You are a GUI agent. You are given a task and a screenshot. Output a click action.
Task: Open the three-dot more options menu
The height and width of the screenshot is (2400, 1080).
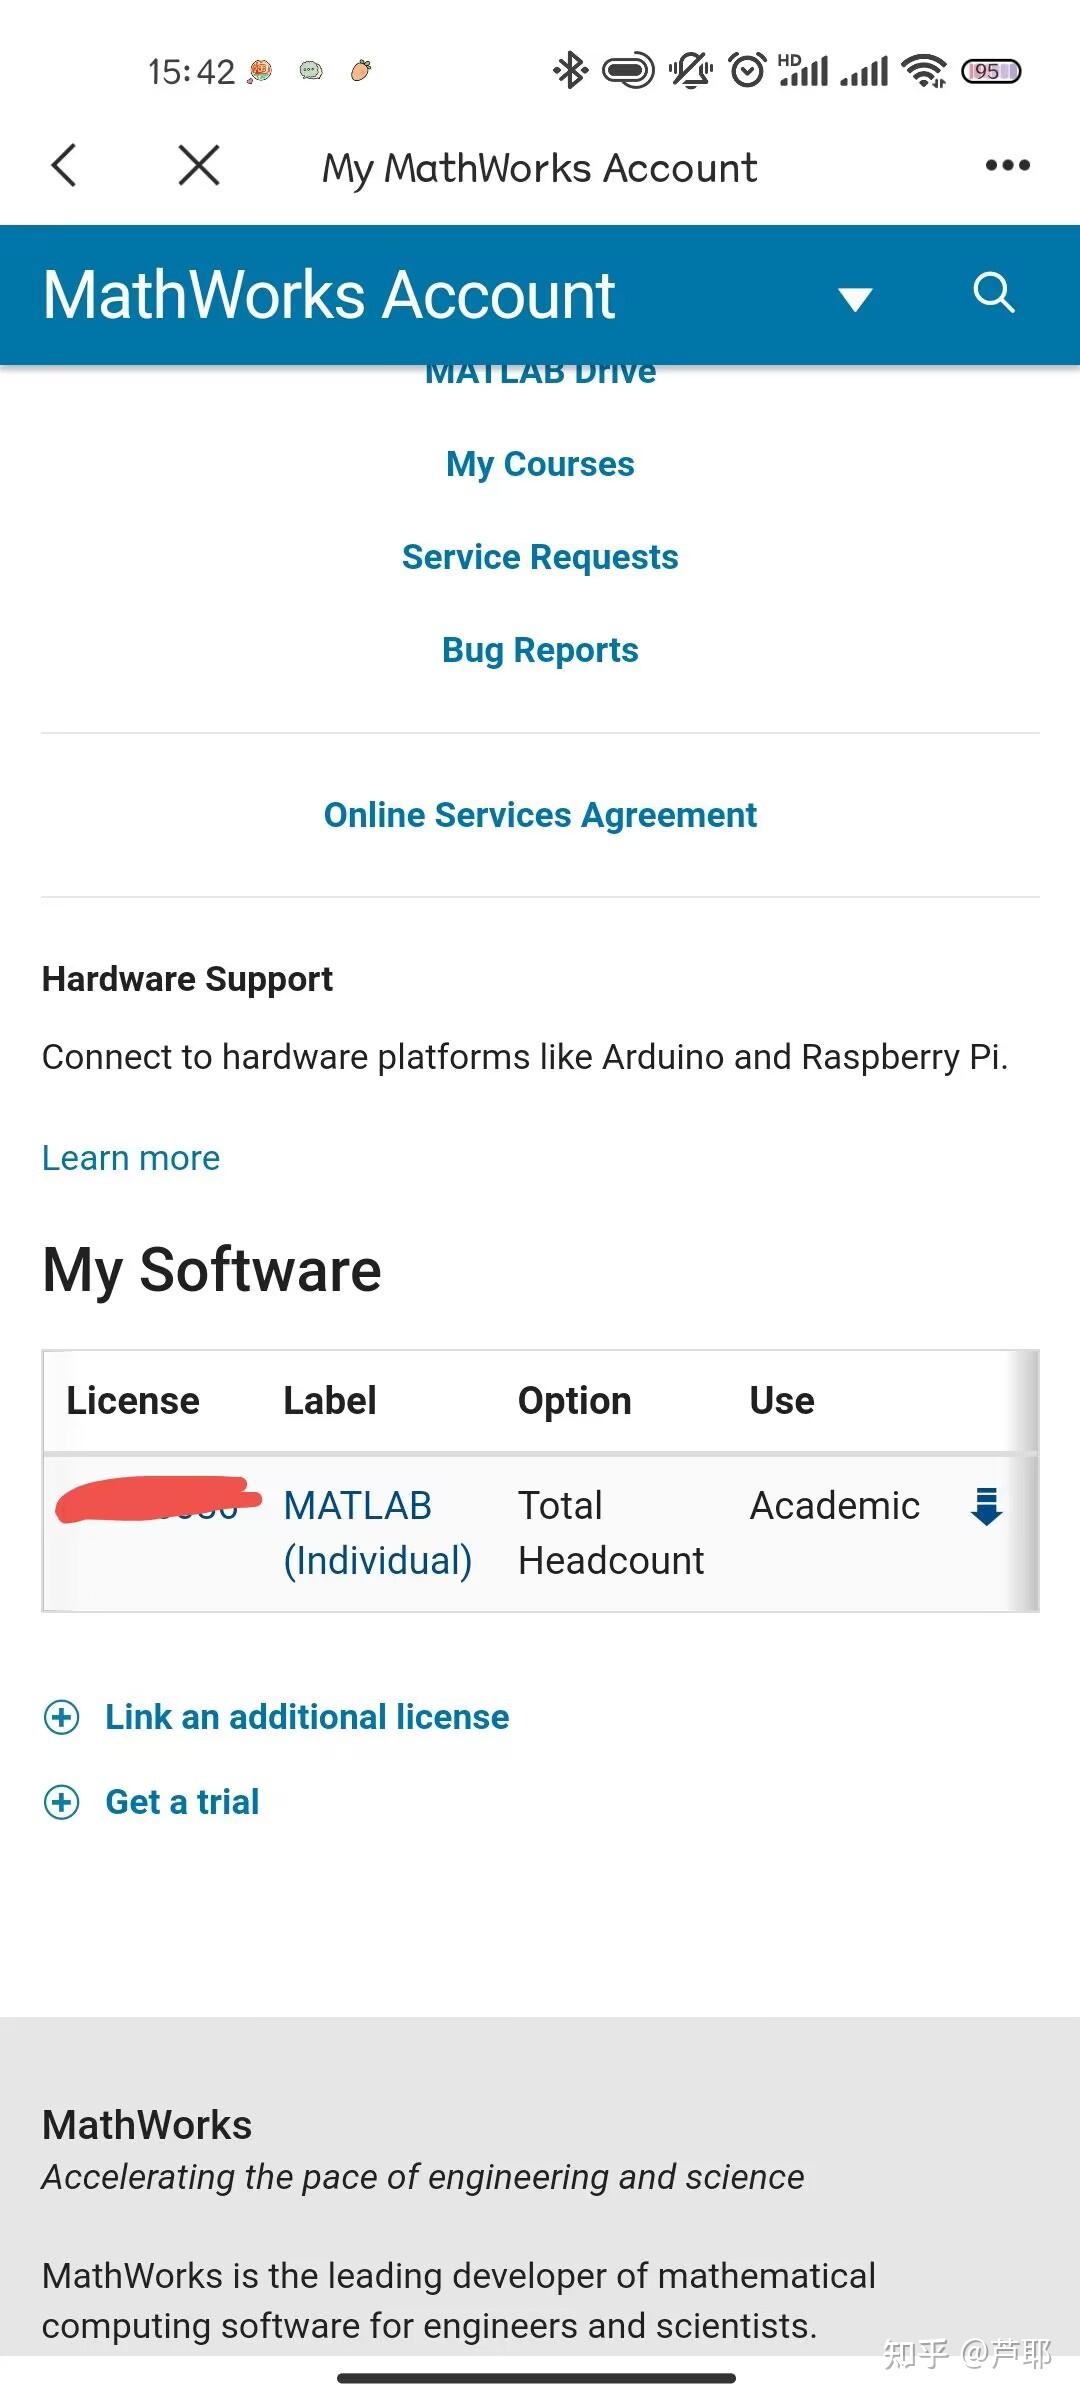tap(1007, 165)
